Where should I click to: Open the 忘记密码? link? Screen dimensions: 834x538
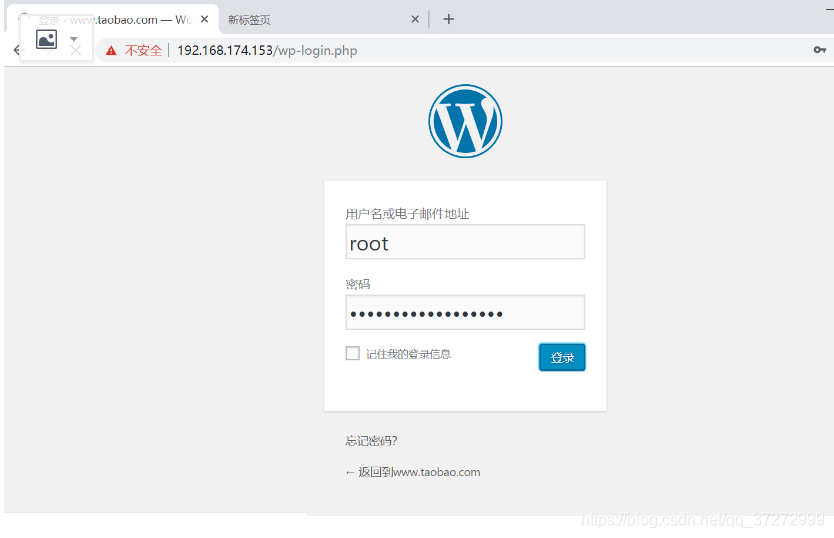(371, 441)
